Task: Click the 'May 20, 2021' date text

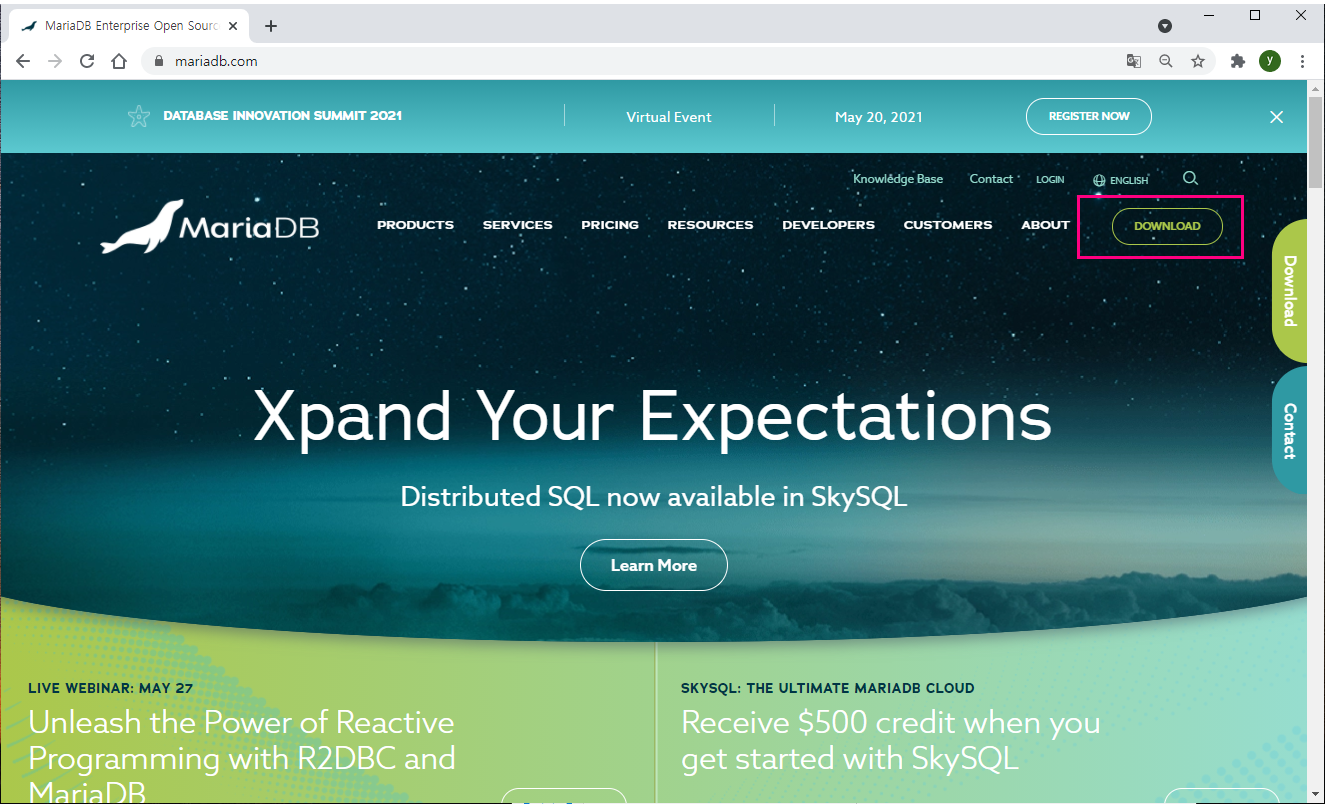Action: click(x=879, y=117)
